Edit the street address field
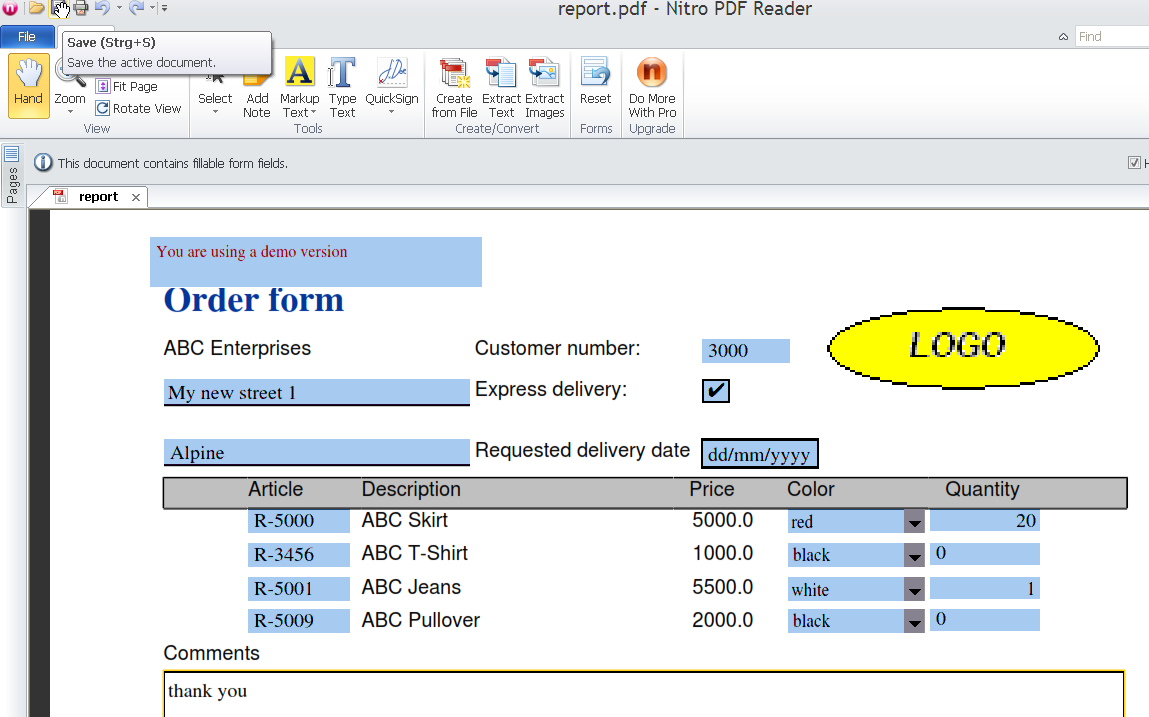 [x=317, y=392]
